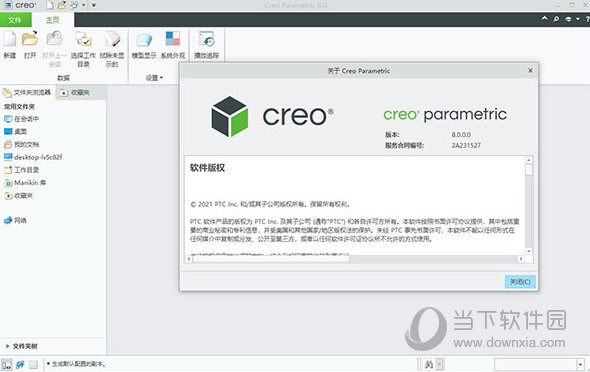Toggle navigator panel icon in status bar
Viewport: 590px width, 372px height.
[6, 364]
